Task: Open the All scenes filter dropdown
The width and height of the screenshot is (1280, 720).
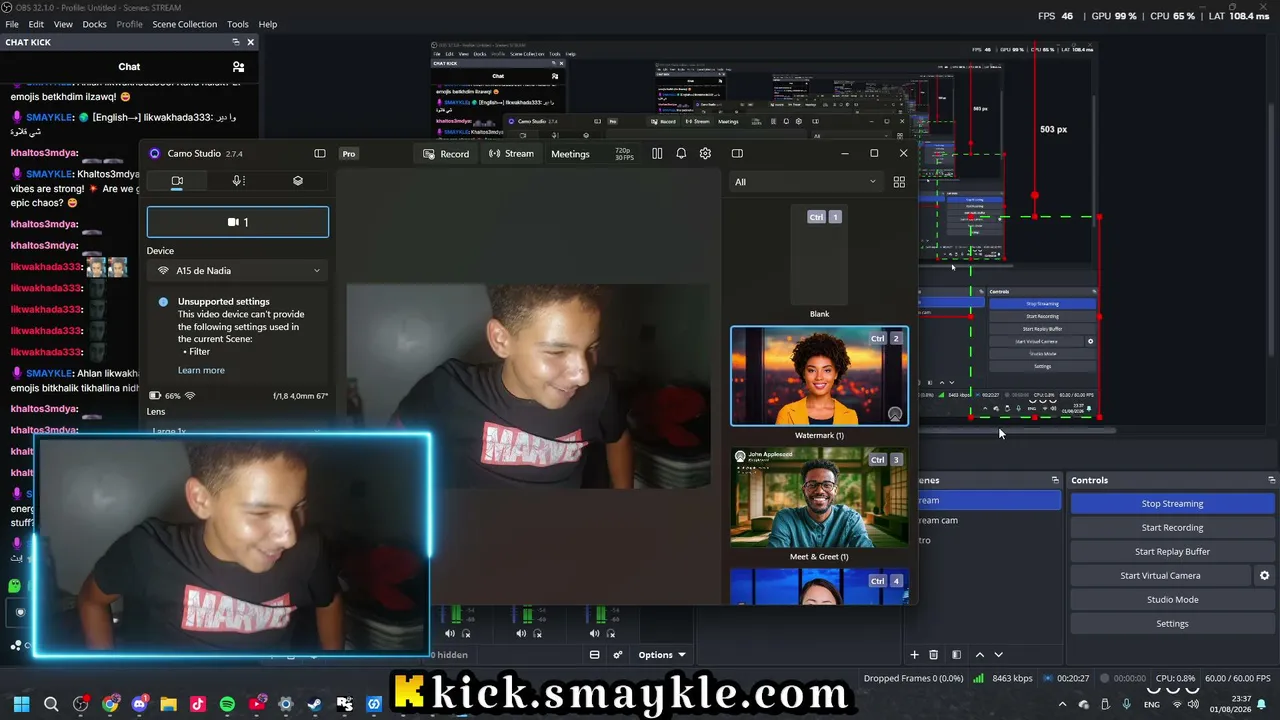Action: [805, 182]
